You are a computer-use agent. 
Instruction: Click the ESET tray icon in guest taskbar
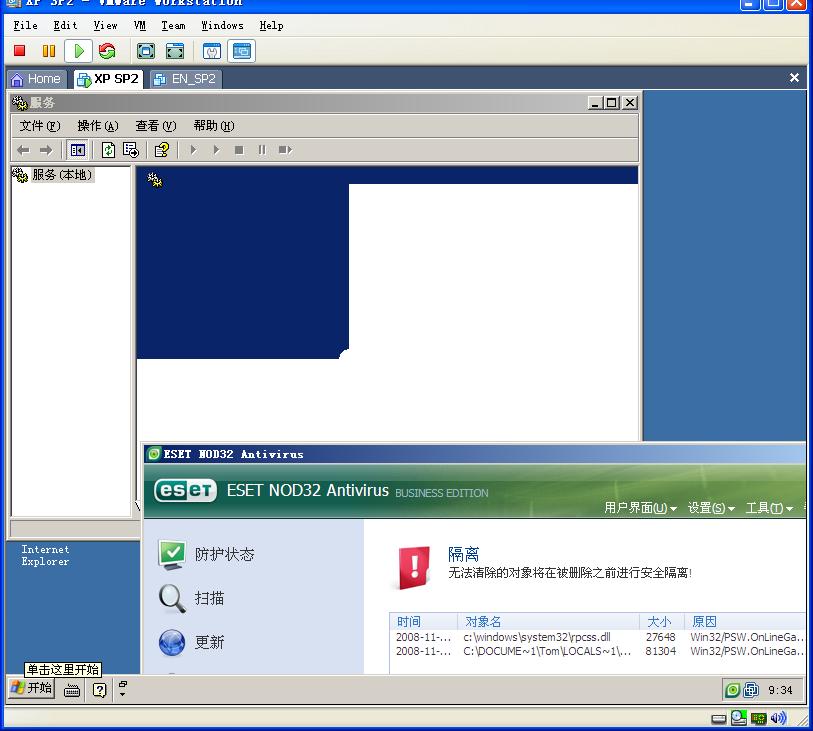733,690
